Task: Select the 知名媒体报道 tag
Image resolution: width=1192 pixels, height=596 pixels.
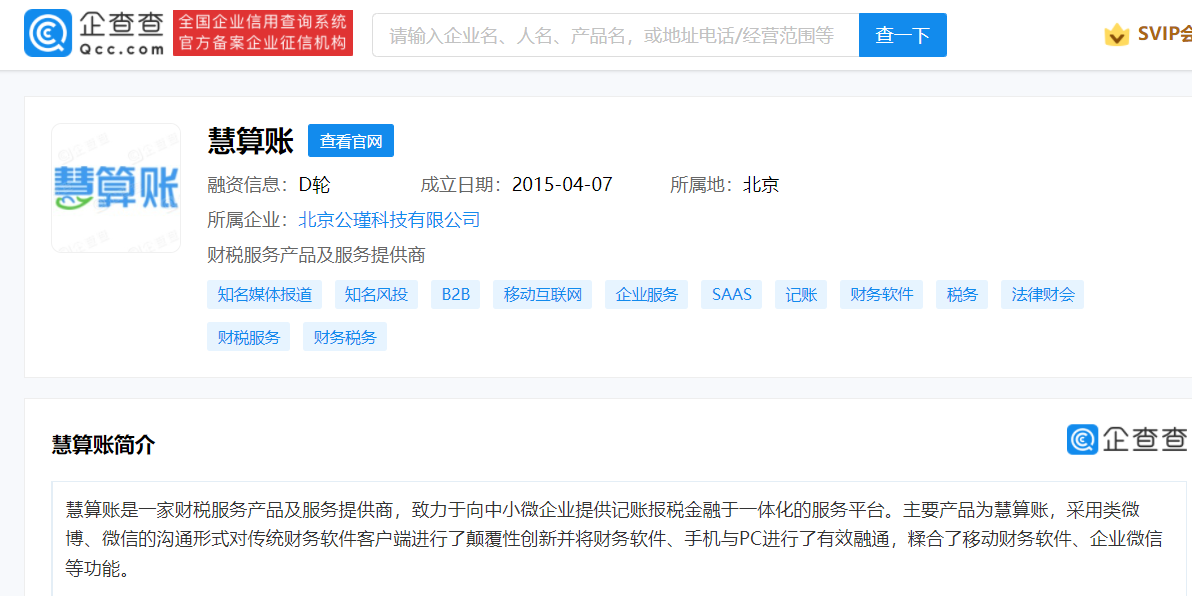Action: pos(265,295)
